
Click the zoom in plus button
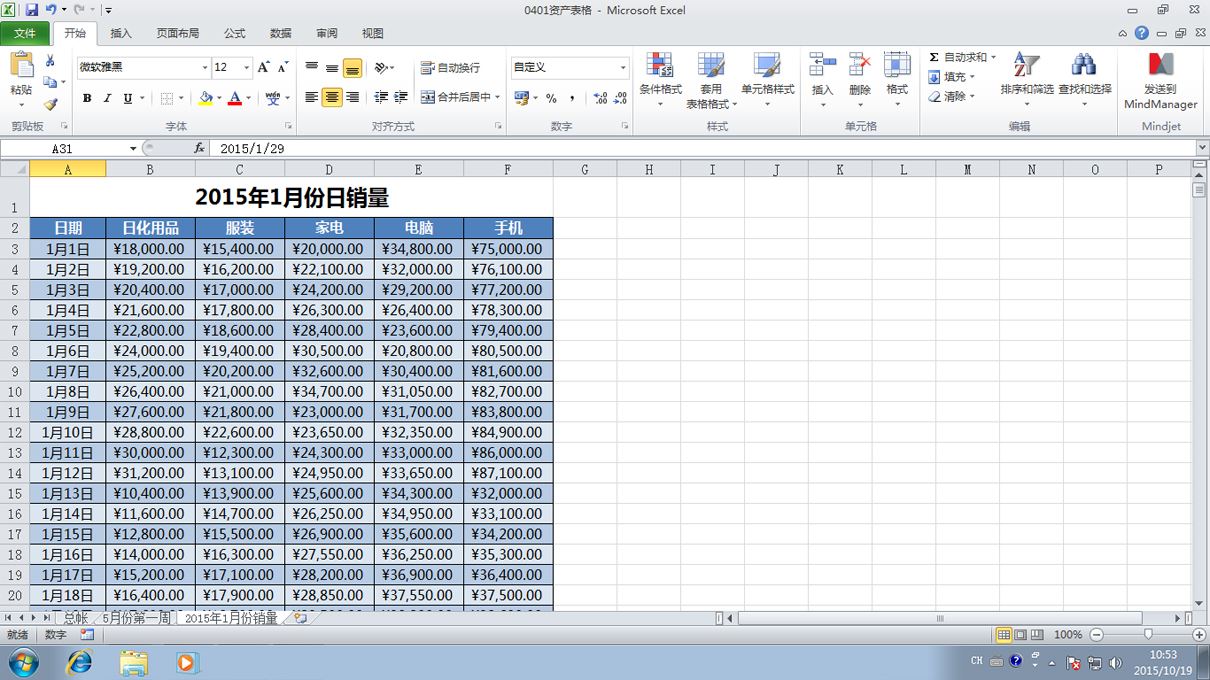(1200, 635)
